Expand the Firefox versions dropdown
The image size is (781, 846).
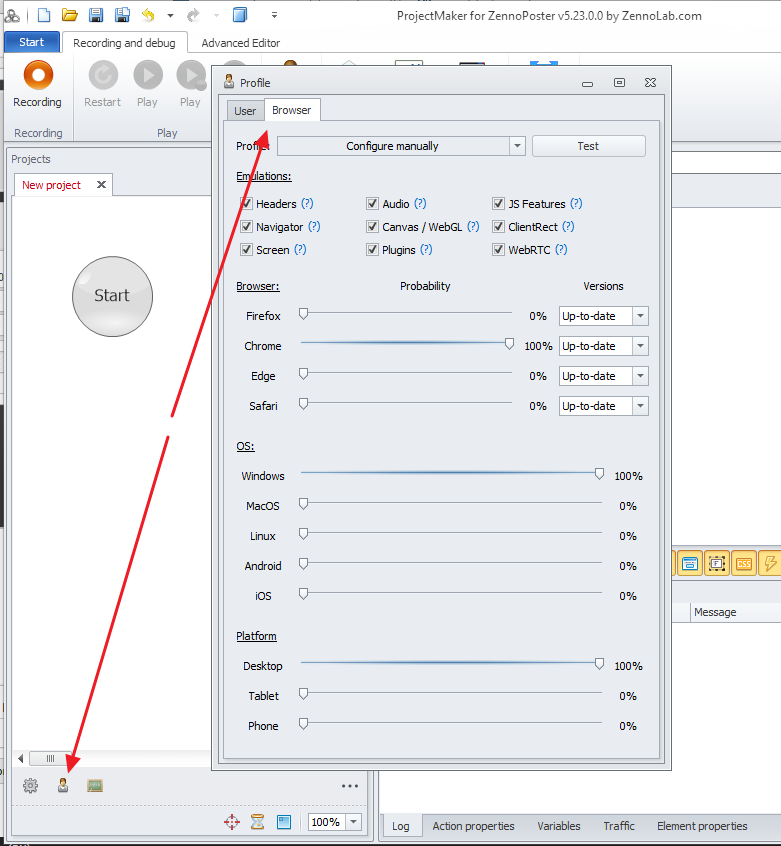point(640,316)
